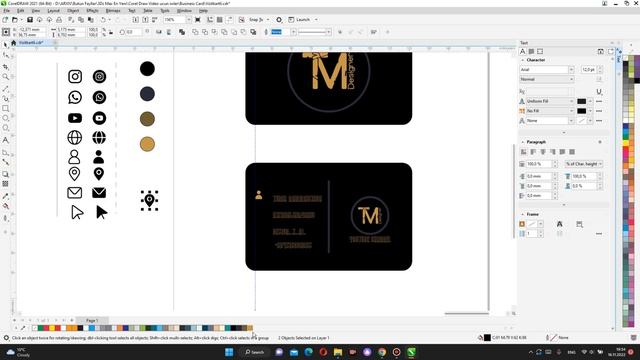
Task: Select the Text tool in the toolbox
Action: click(5, 140)
